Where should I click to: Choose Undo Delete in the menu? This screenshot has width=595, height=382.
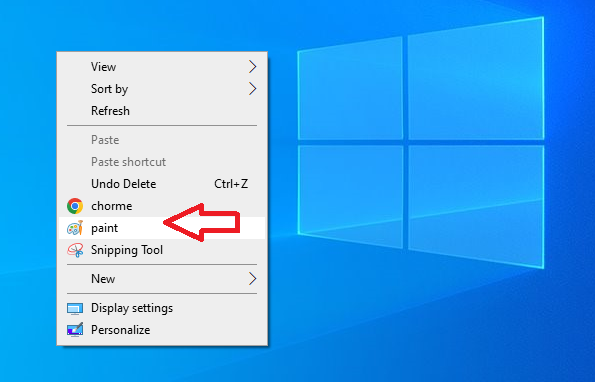(x=162, y=184)
